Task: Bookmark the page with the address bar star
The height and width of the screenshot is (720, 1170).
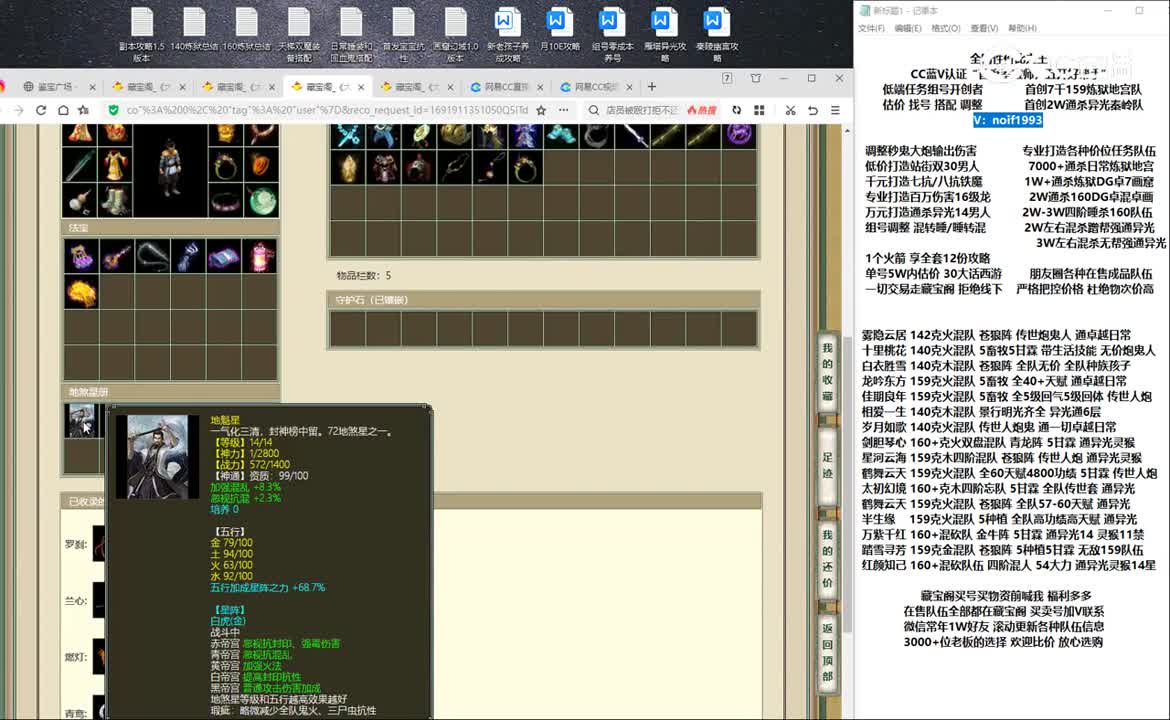Action: (x=541, y=110)
